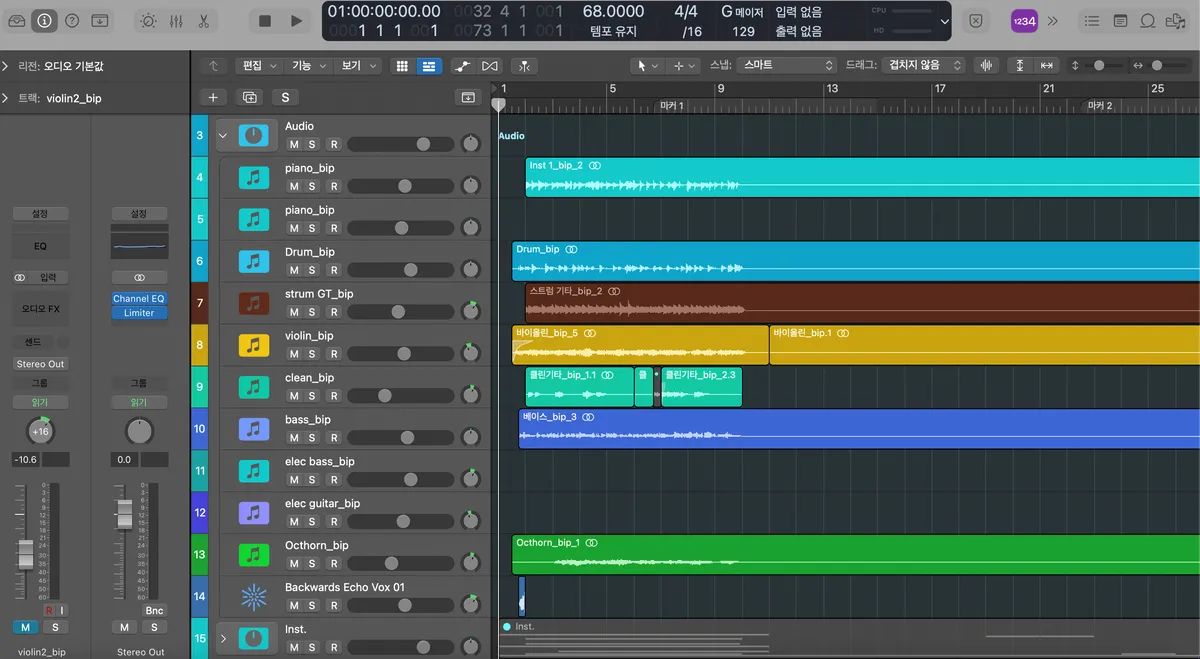Click the Channel EQ plugin slot
This screenshot has width=1200, height=659.
pos(139,298)
